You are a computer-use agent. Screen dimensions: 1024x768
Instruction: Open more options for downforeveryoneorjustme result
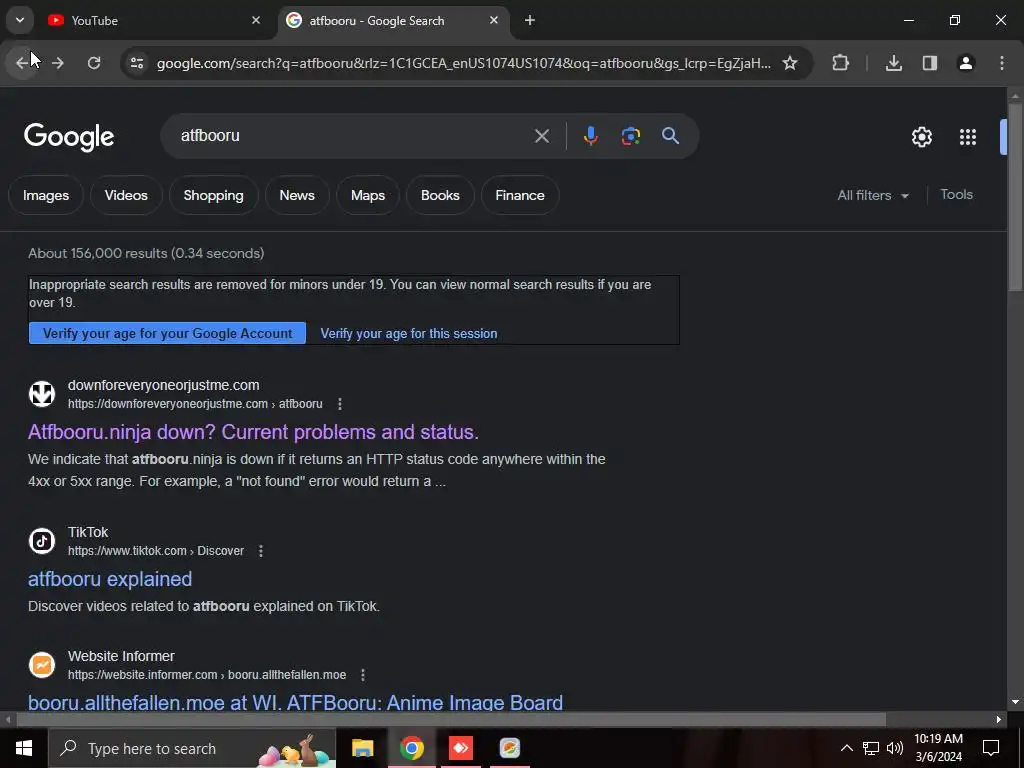coord(340,404)
